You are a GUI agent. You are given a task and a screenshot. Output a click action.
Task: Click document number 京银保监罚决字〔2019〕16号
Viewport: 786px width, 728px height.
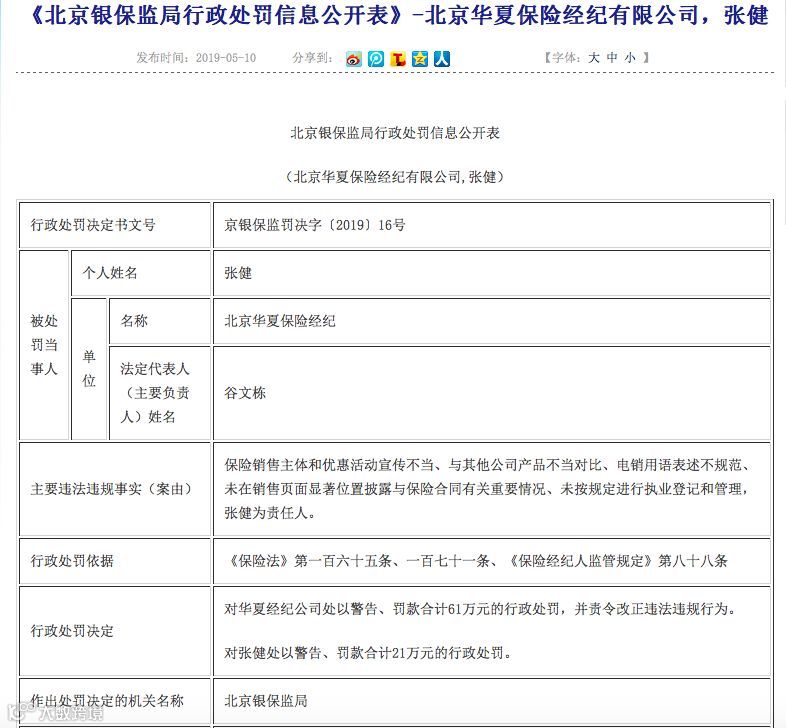(x=315, y=225)
